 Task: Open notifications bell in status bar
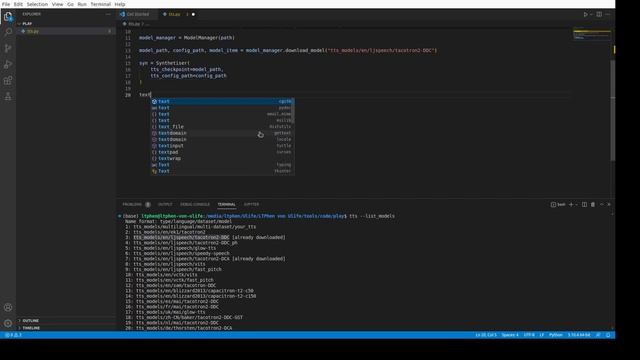pos(608,335)
